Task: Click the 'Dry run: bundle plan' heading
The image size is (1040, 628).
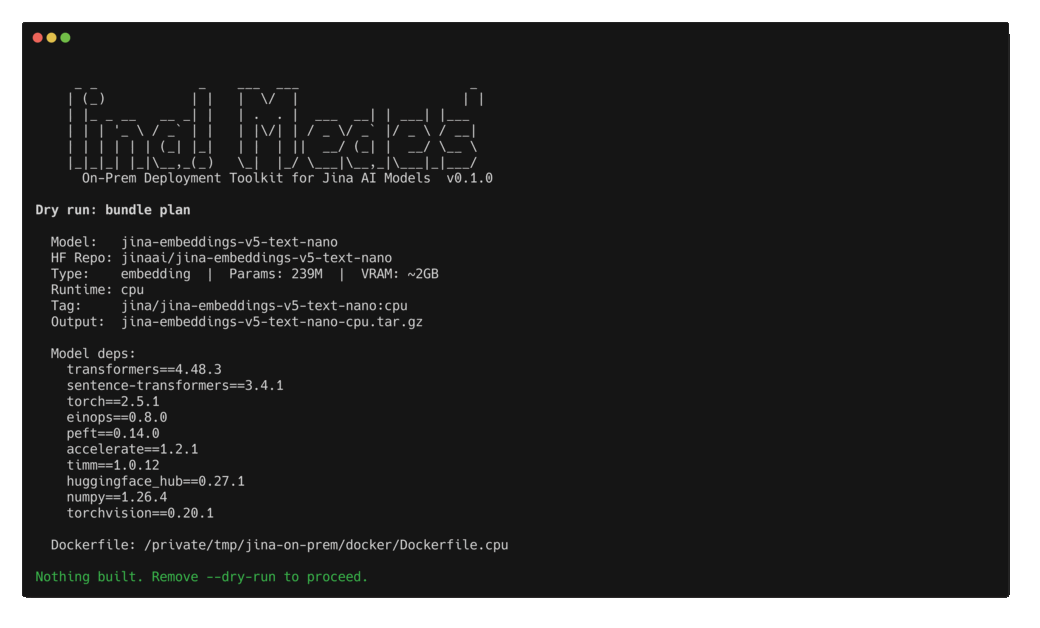Action: tap(113, 210)
